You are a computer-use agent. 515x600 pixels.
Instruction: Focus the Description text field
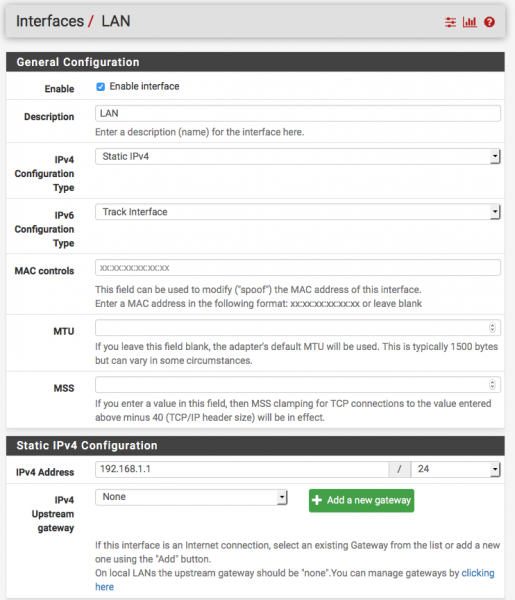(298, 114)
